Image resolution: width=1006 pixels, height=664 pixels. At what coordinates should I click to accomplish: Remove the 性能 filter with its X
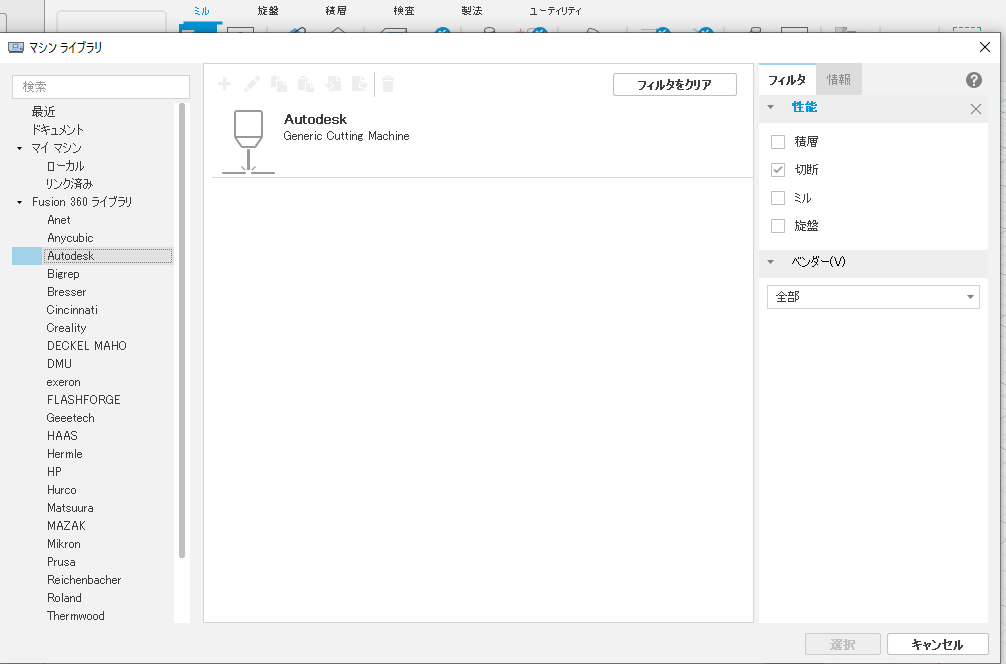pyautogui.click(x=976, y=109)
